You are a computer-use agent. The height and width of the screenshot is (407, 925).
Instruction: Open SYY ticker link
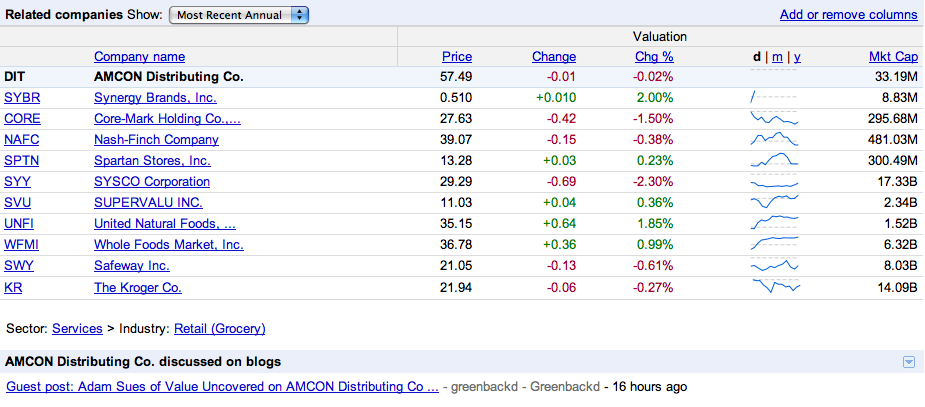(x=17, y=182)
